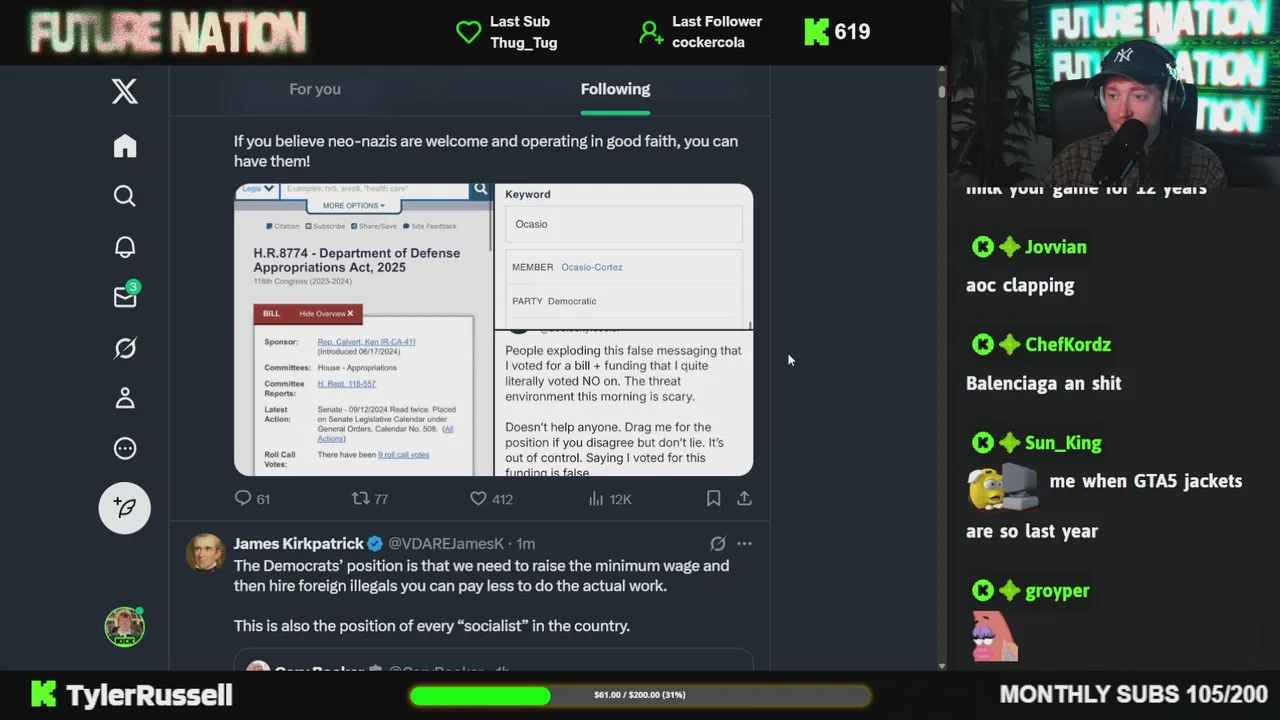This screenshot has height=720, width=1280.
Task: Switch to the For you tab
Action: coord(315,89)
